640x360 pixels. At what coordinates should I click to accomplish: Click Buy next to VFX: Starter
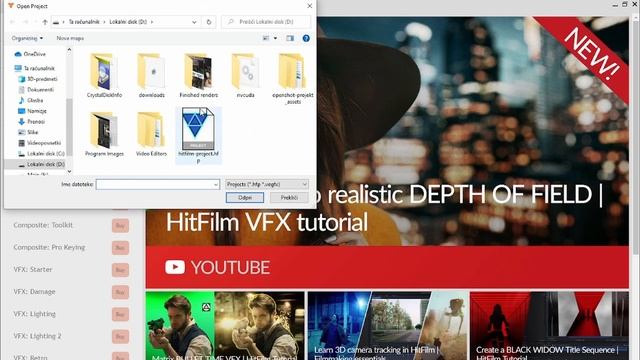click(x=120, y=270)
